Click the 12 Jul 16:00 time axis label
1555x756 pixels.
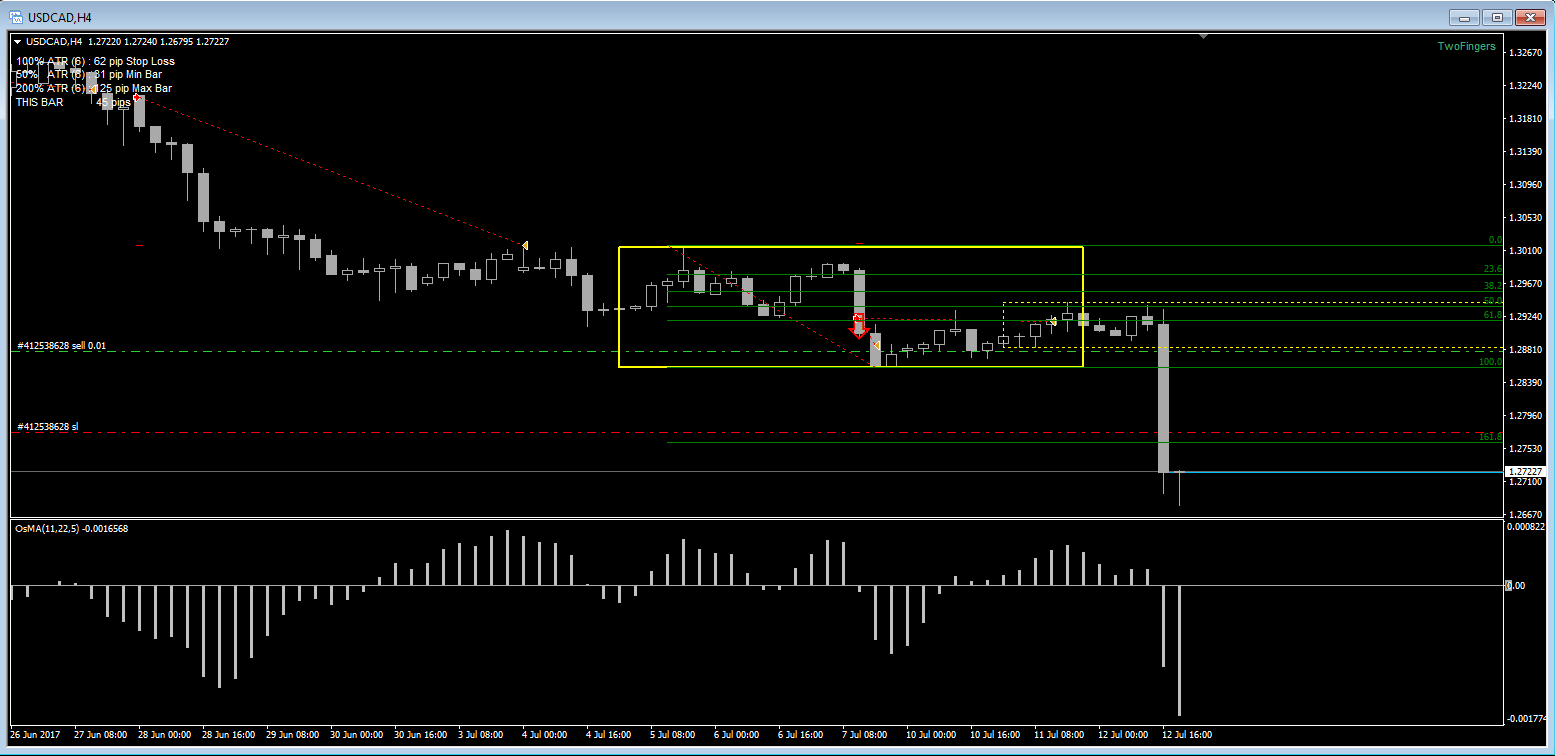pyautogui.click(x=1187, y=735)
